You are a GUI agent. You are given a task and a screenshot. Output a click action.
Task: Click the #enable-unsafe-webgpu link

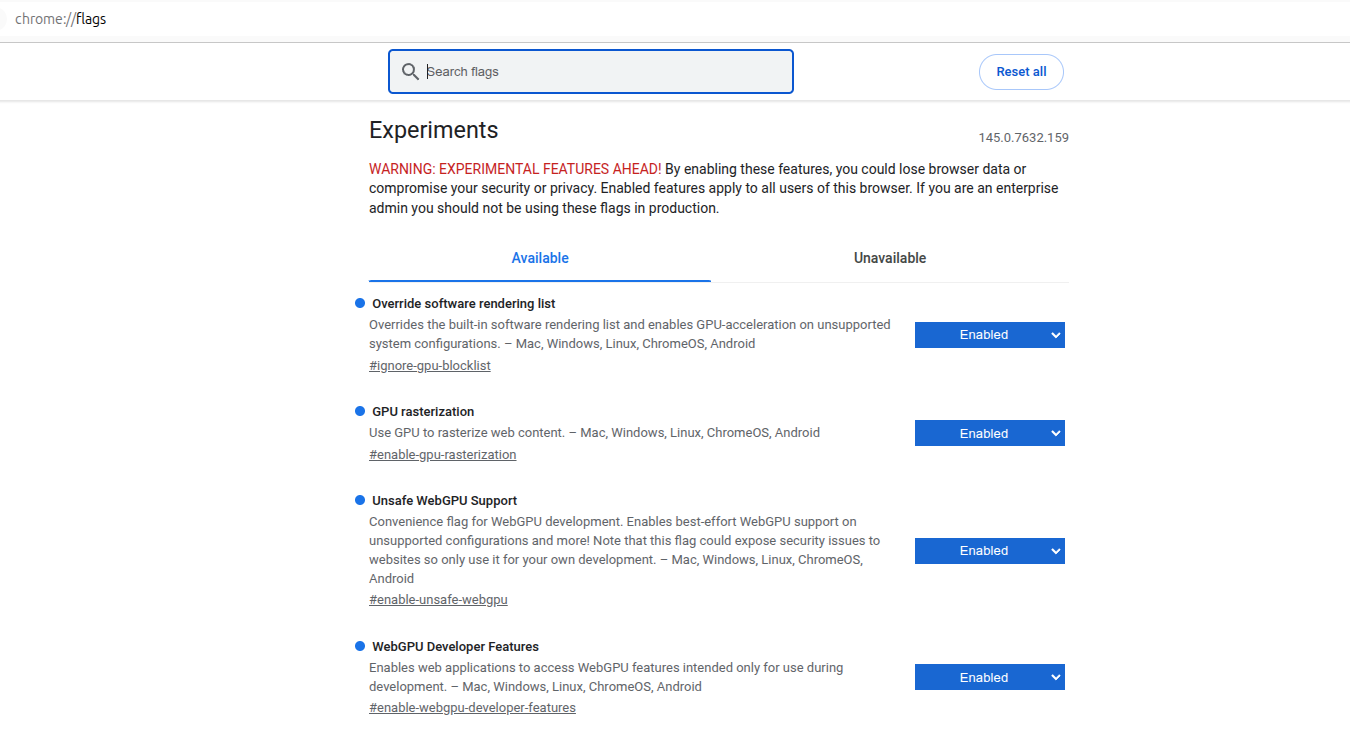[x=438, y=600]
